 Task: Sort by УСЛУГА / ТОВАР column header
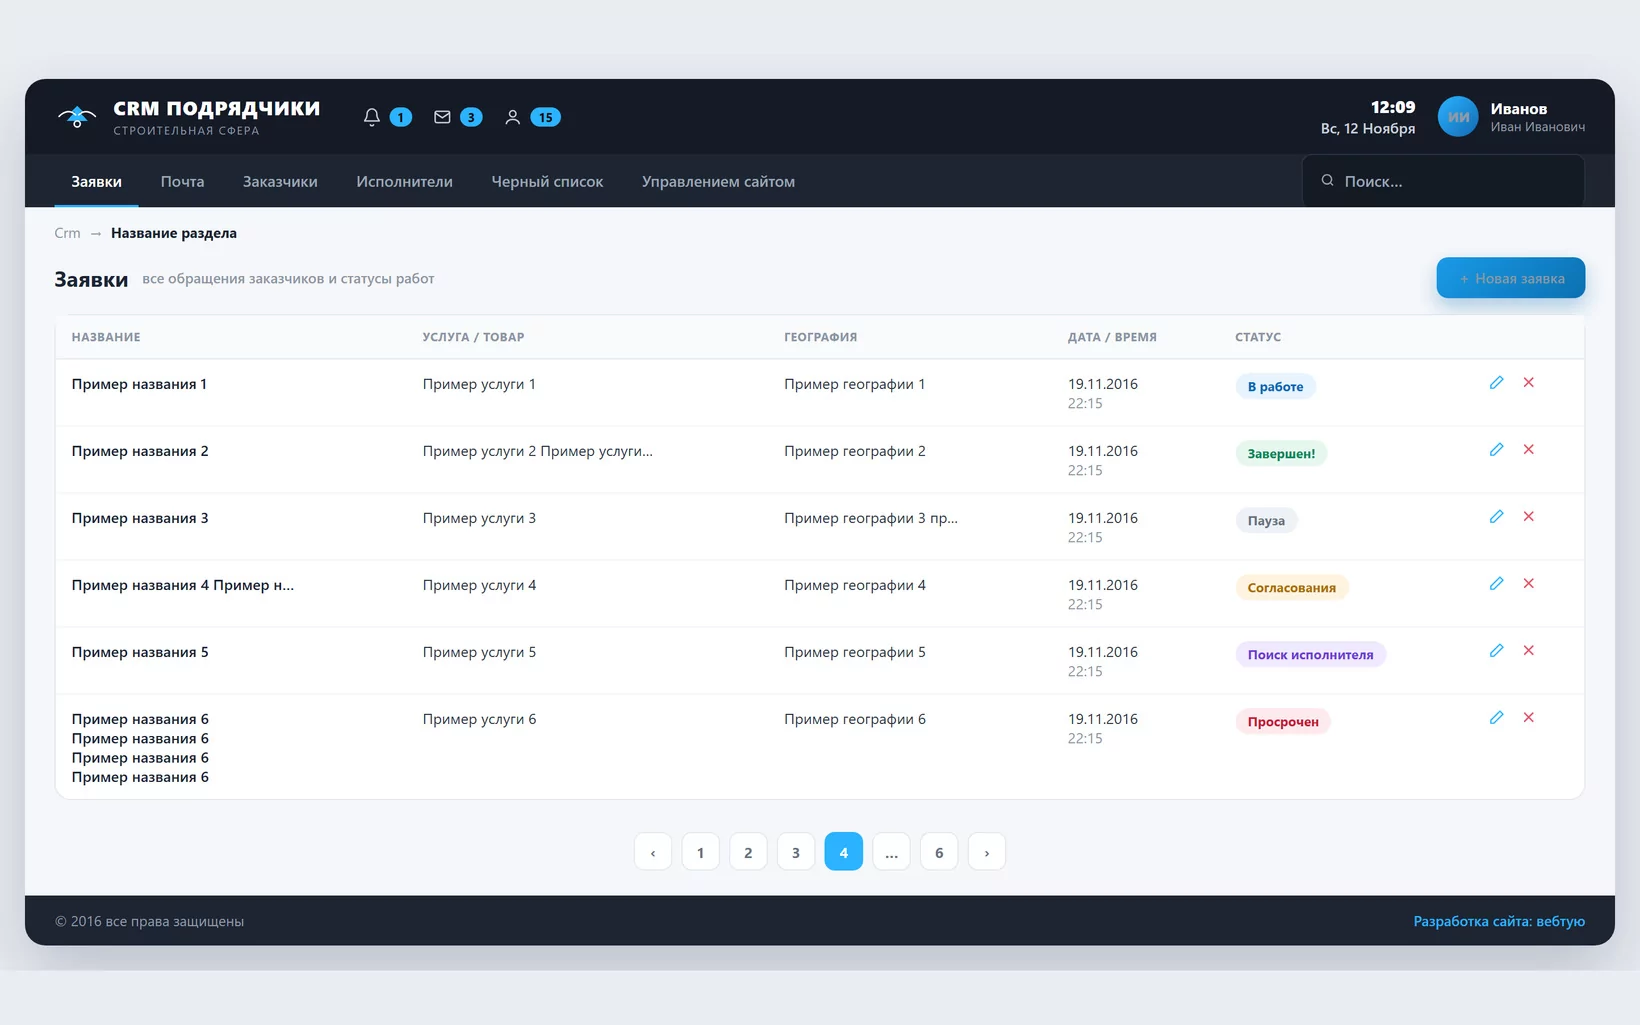click(x=473, y=337)
